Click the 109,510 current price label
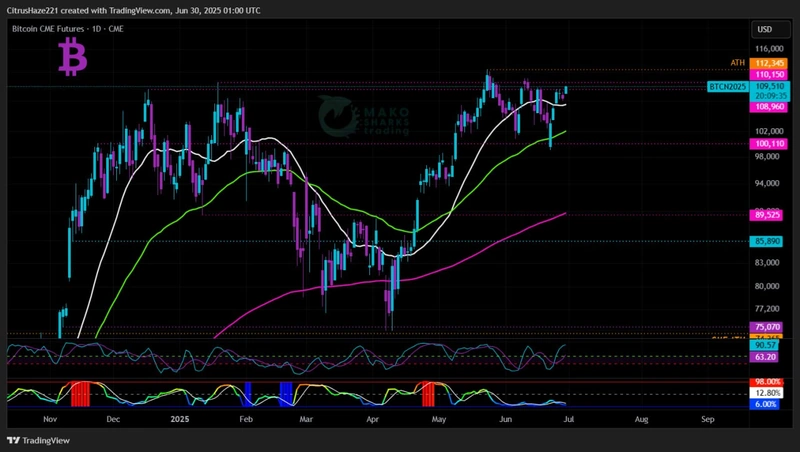Image resolution: width=800 pixels, height=452 pixels. tap(768, 87)
